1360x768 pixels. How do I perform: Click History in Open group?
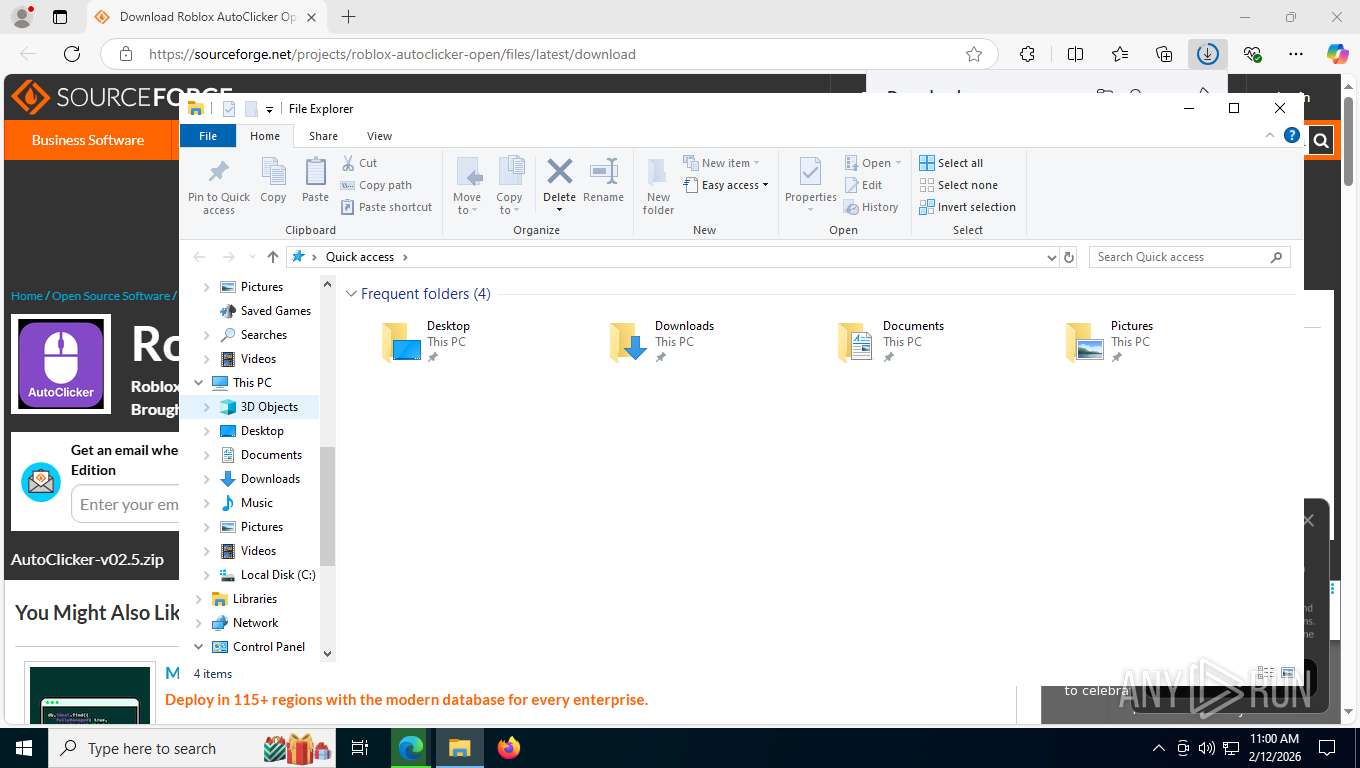pyautogui.click(x=871, y=207)
